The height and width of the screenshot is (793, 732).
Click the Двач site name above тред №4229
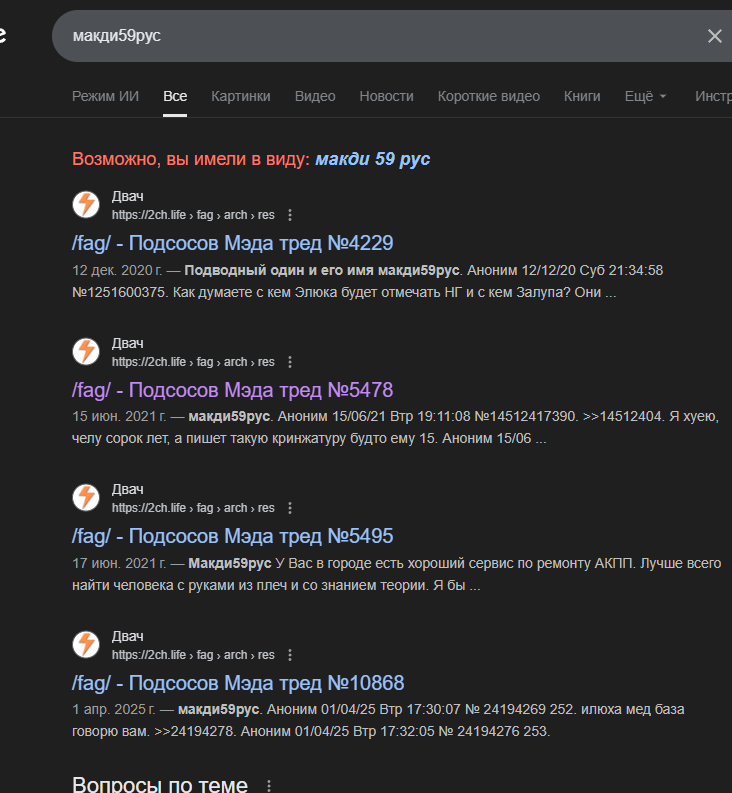[x=127, y=196]
